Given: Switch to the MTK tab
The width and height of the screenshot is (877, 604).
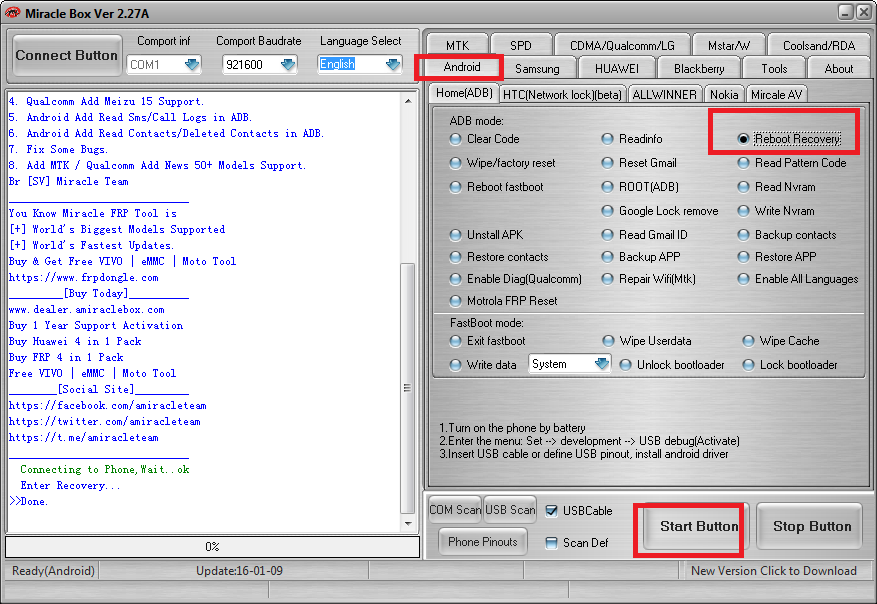Looking at the screenshot, I should click(x=458, y=45).
